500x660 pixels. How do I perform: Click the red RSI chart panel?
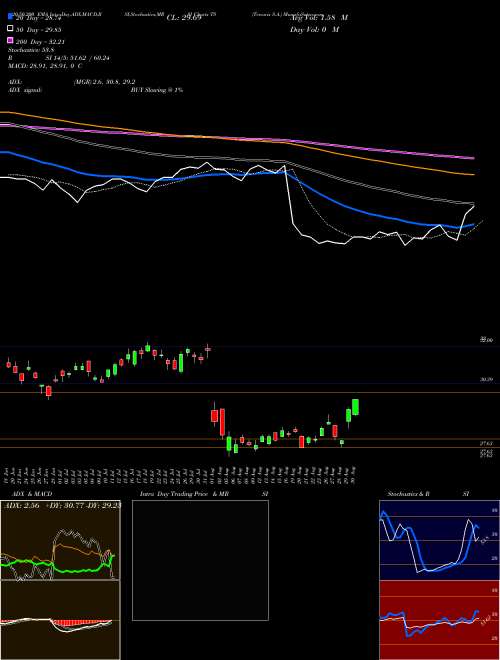pyautogui.click(x=439, y=620)
